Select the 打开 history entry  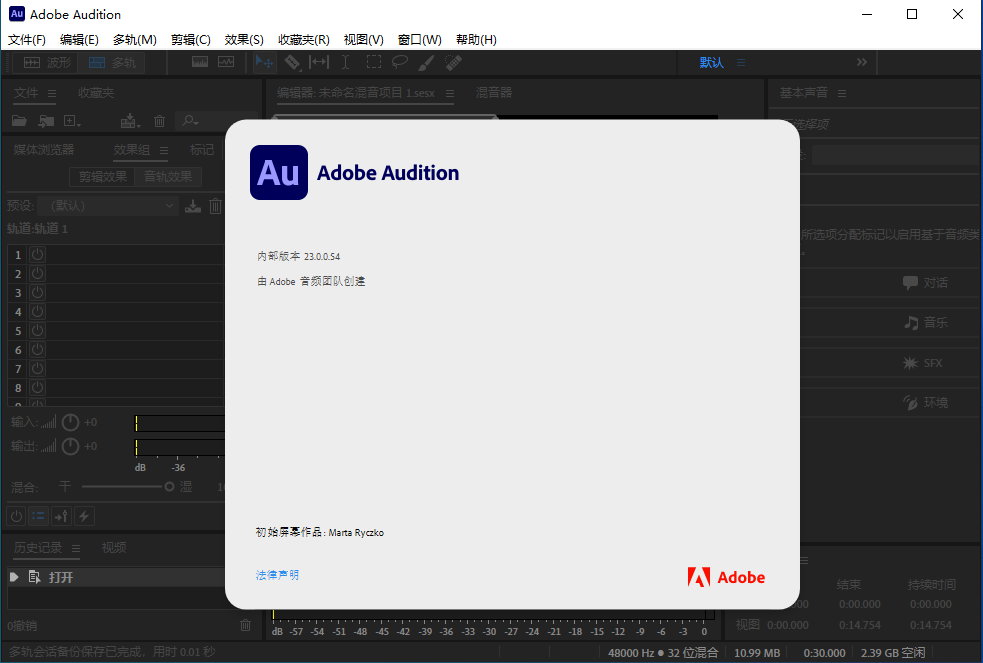[116, 577]
